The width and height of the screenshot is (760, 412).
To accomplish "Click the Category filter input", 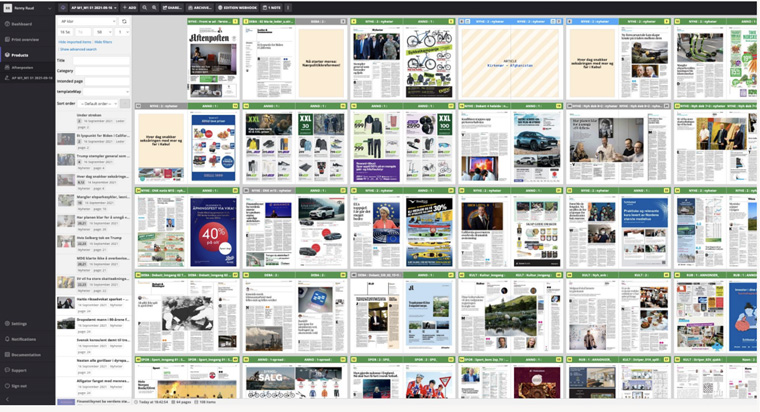I will coord(102,71).
